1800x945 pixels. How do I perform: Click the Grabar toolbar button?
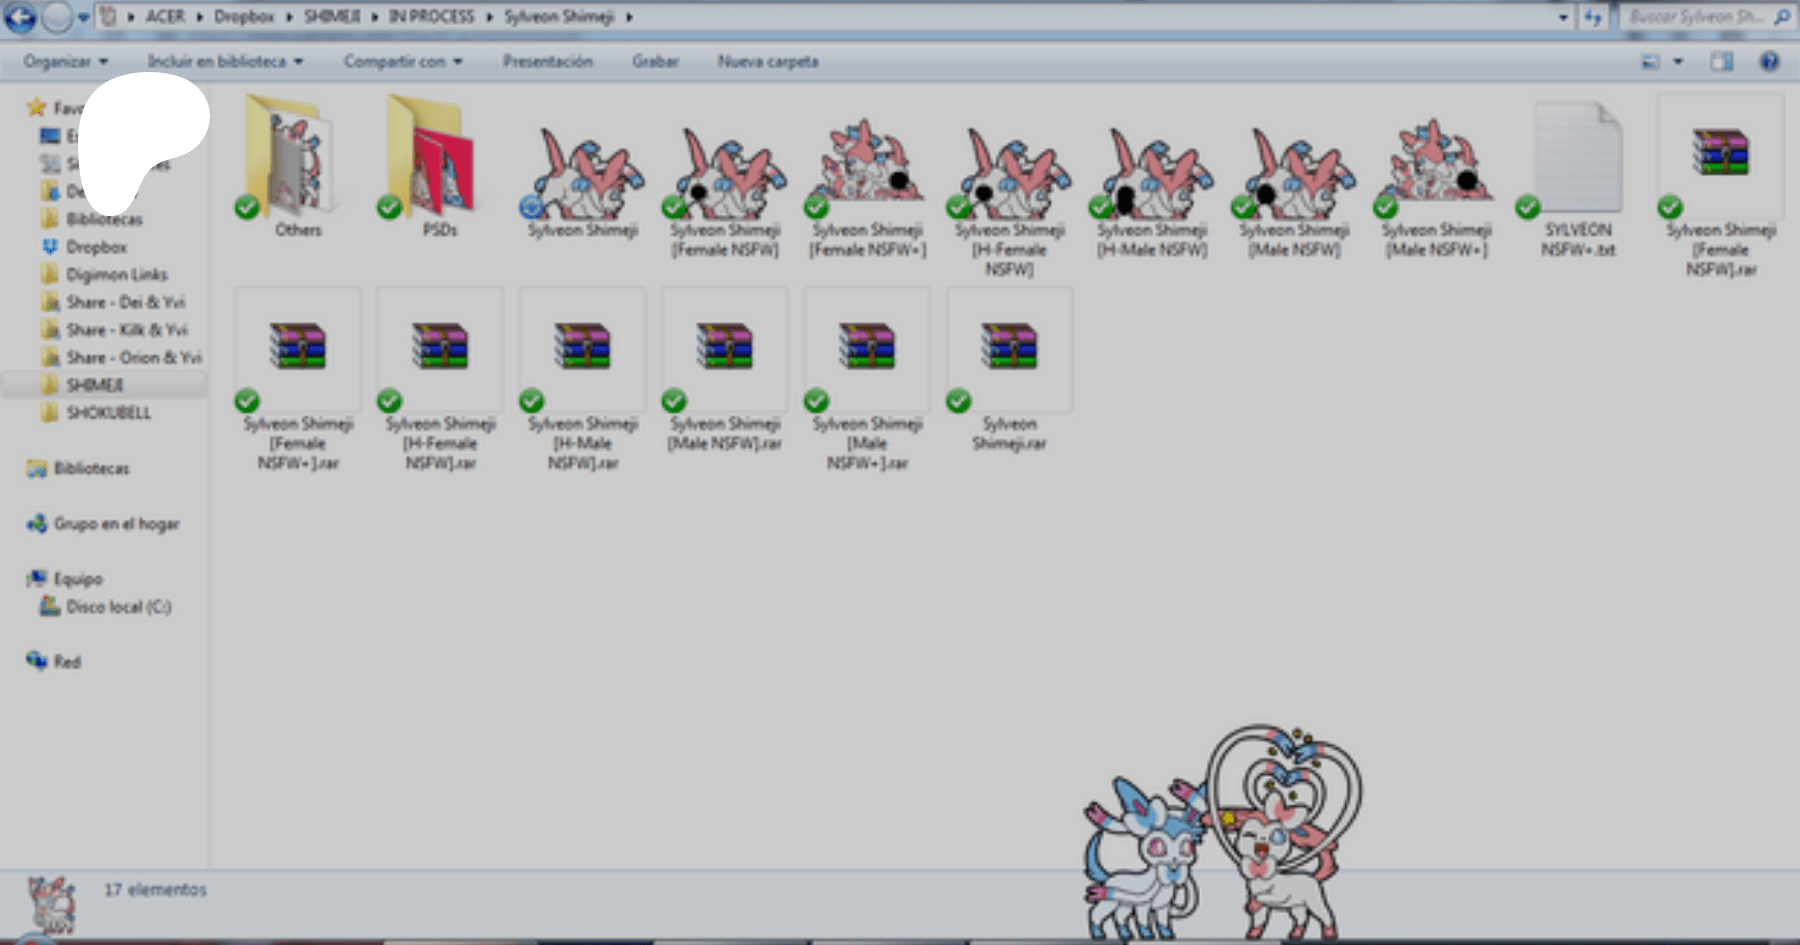tap(655, 62)
